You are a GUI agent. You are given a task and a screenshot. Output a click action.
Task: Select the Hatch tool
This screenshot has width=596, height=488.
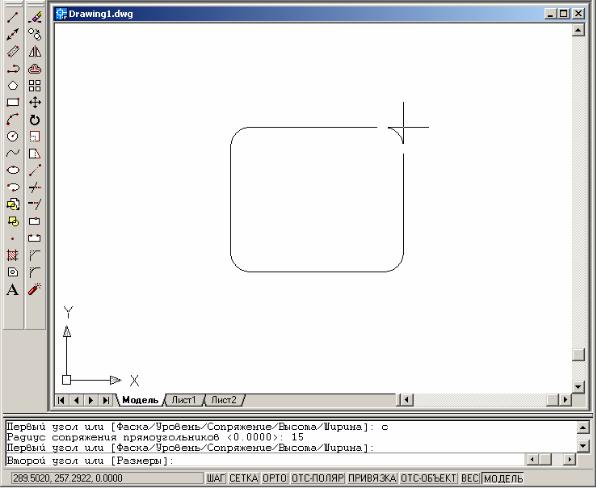tap(13, 255)
